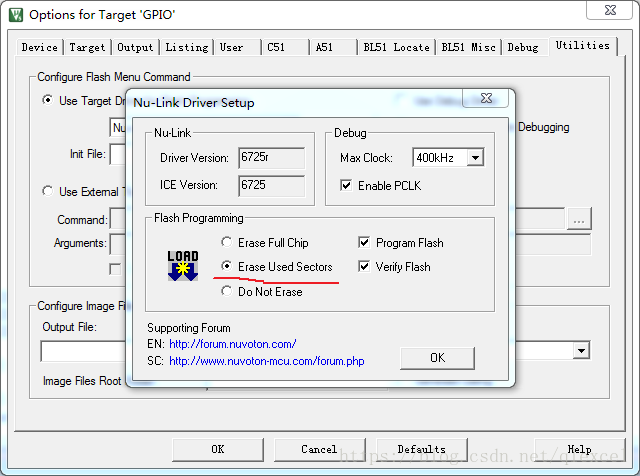Switch to the Debug tab

point(524,47)
